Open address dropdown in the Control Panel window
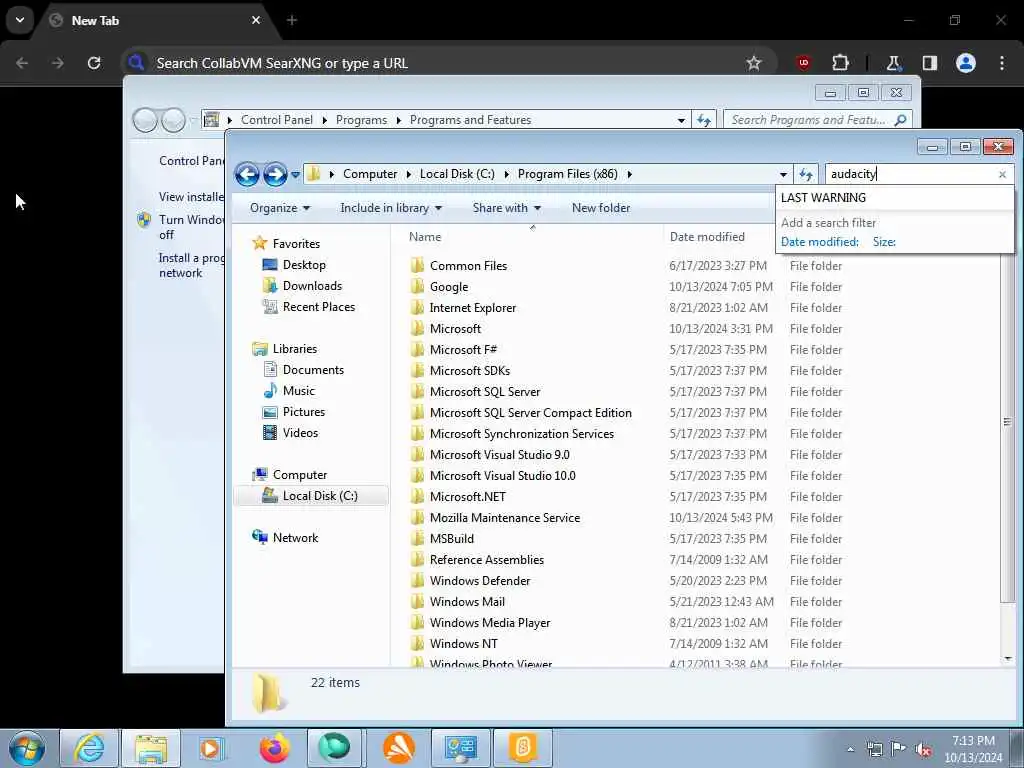1024x768 pixels. click(x=681, y=120)
